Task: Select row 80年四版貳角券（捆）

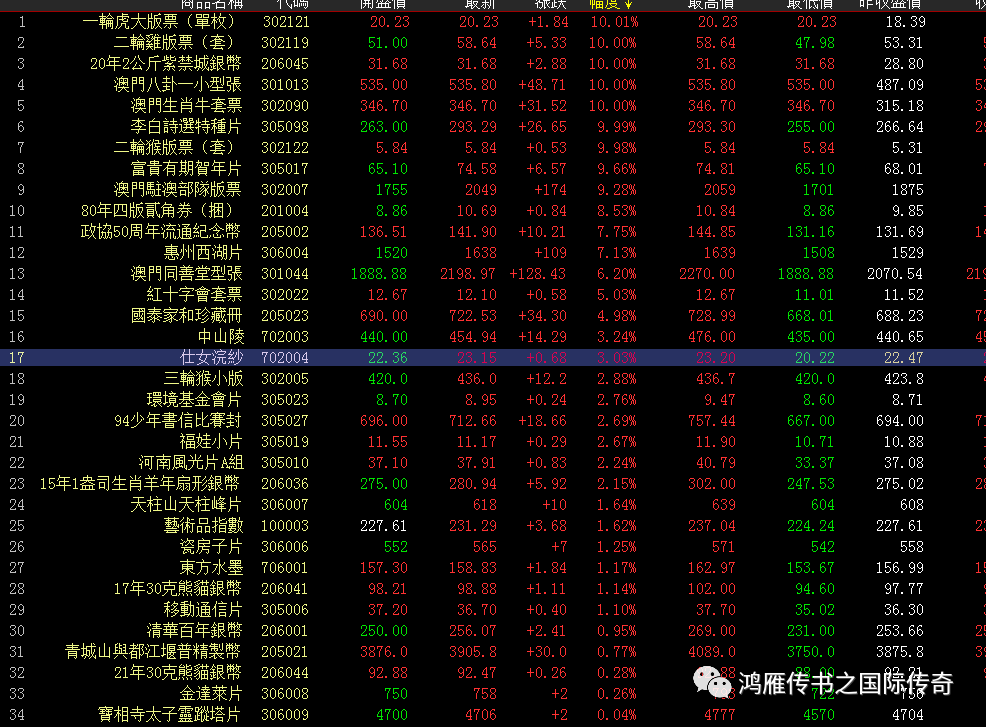Action: click(x=493, y=211)
